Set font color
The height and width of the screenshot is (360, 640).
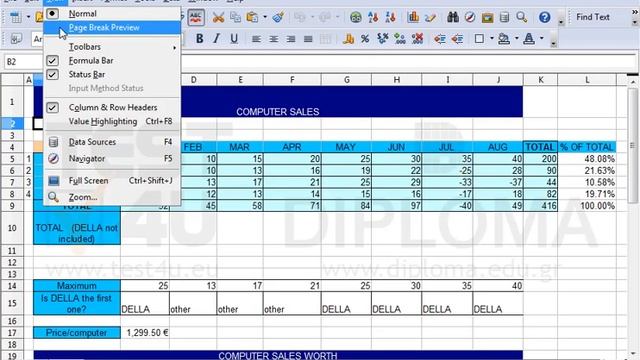pos(529,39)
